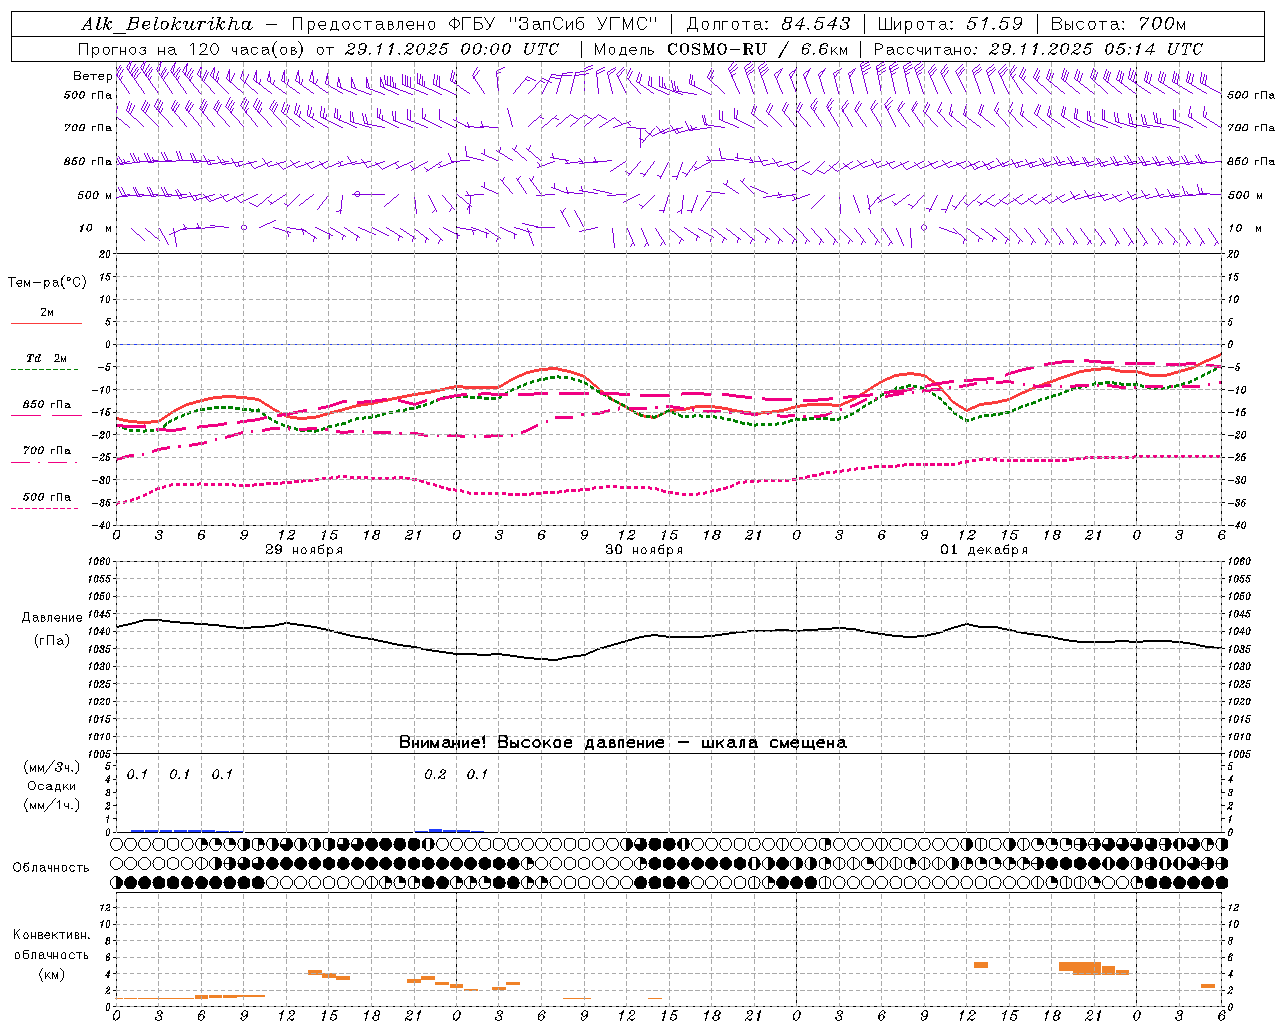
Task: Click the 1040 tick on left pressure axis
Action: point(100,632)
